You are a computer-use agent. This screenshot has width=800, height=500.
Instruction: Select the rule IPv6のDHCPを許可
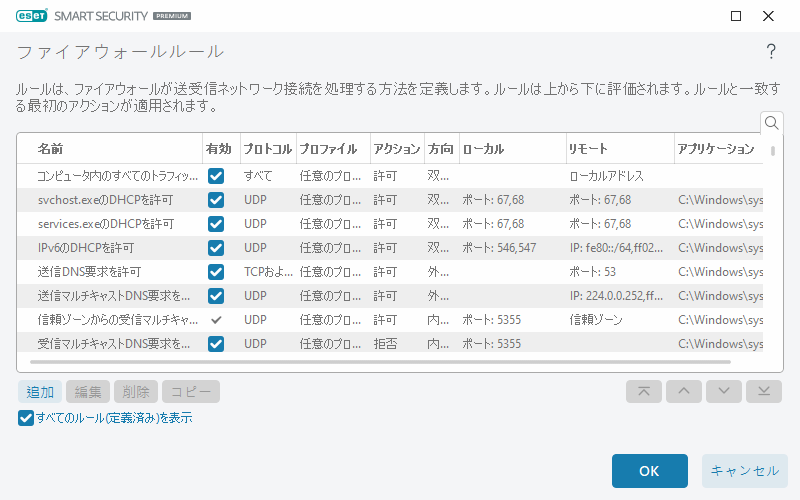click(390, 248)
